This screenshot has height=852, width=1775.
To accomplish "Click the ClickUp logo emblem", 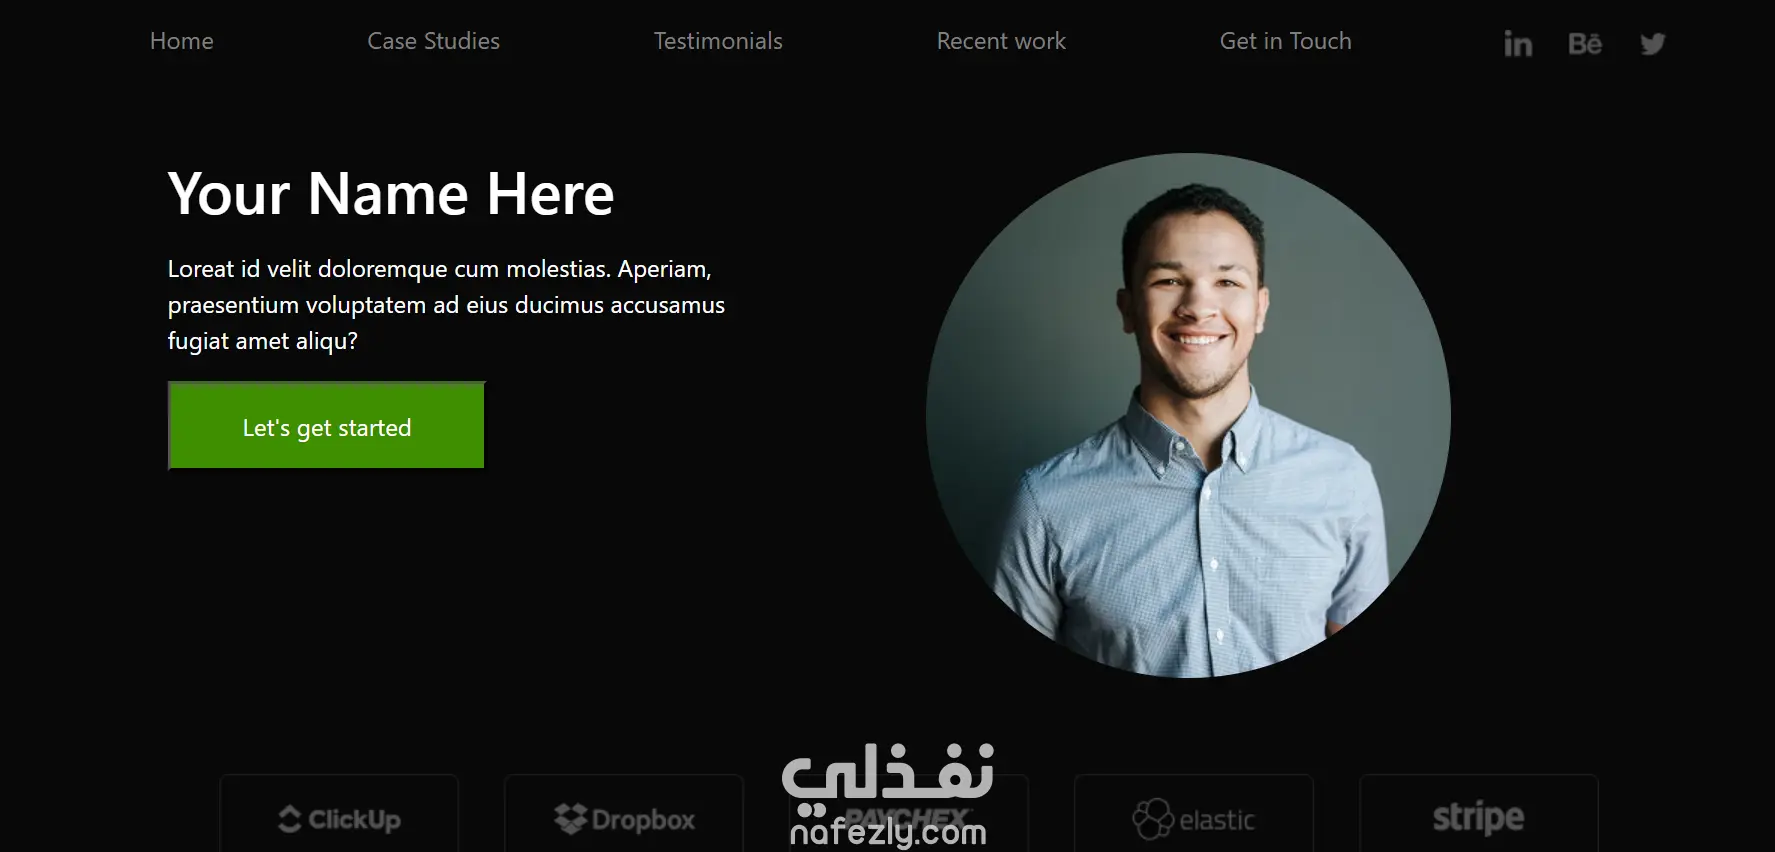I will [x=290, y=819].
